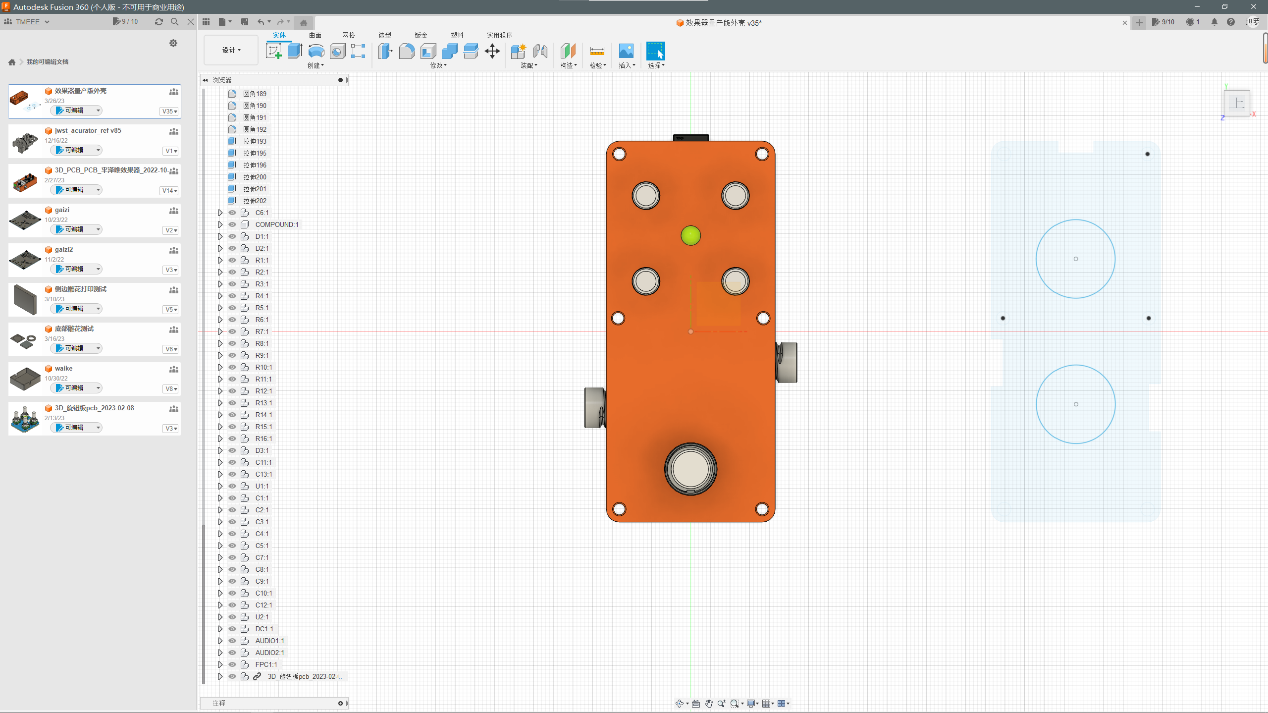Hide the COMPOUND:1 component
This screenshot has height=713, width=1268.
232,225
